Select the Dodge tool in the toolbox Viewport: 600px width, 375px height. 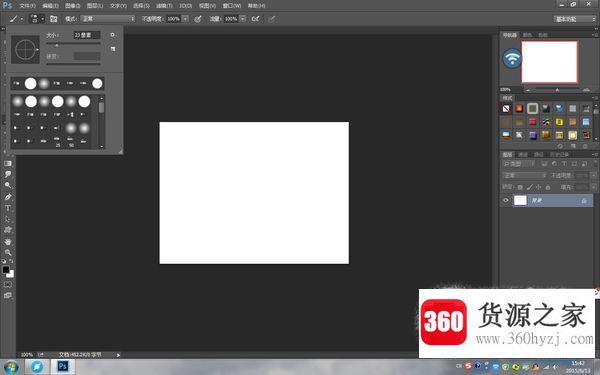point(8,186)
